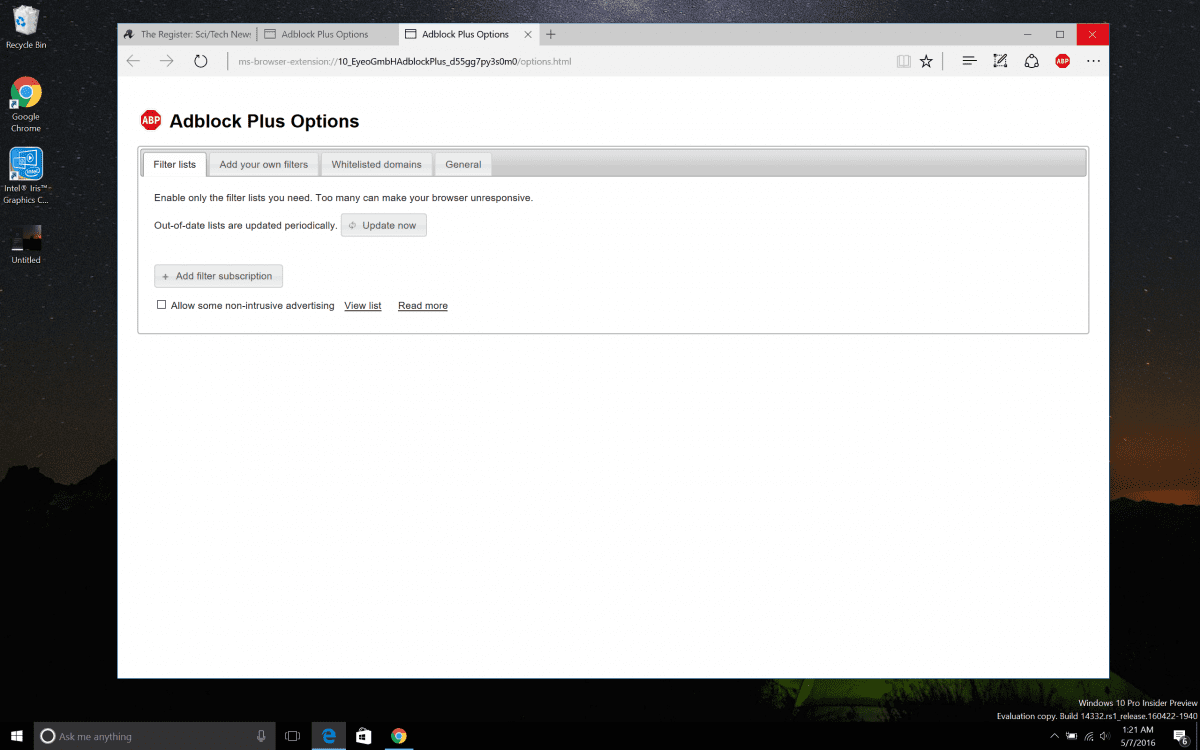Open Reading view book icon
This screenshot has height=750, width=1200.
click(904, 61)
